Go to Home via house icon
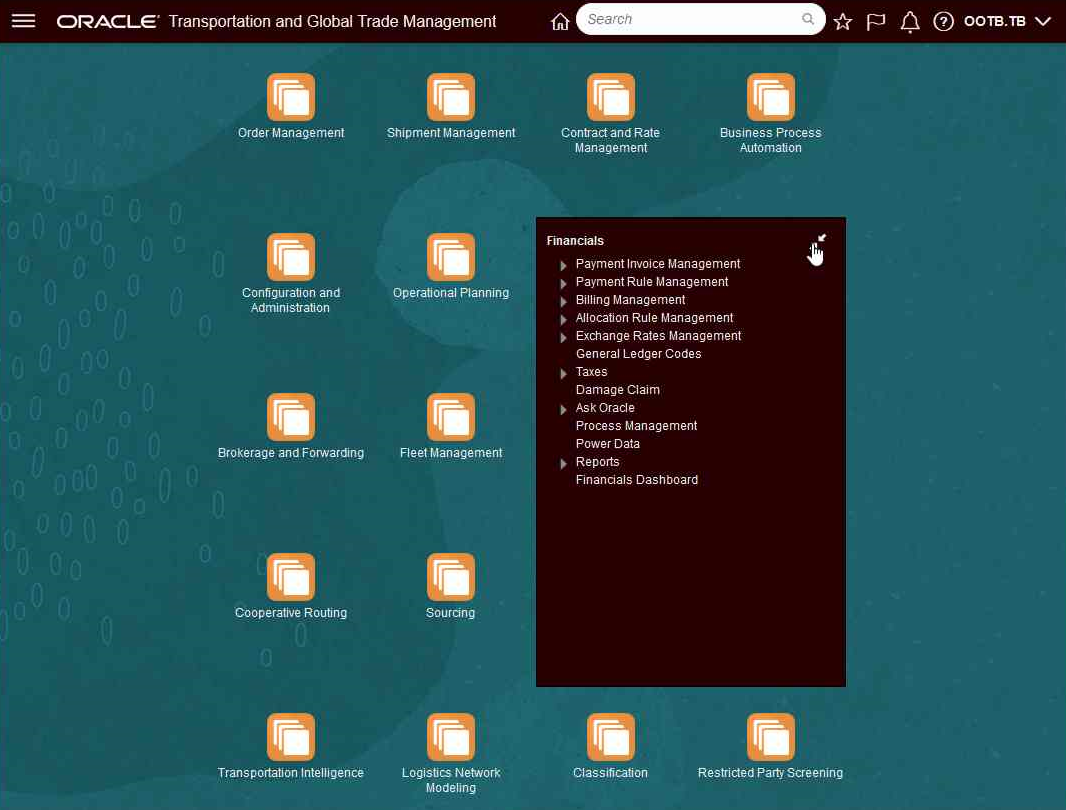 click(560, 22)
